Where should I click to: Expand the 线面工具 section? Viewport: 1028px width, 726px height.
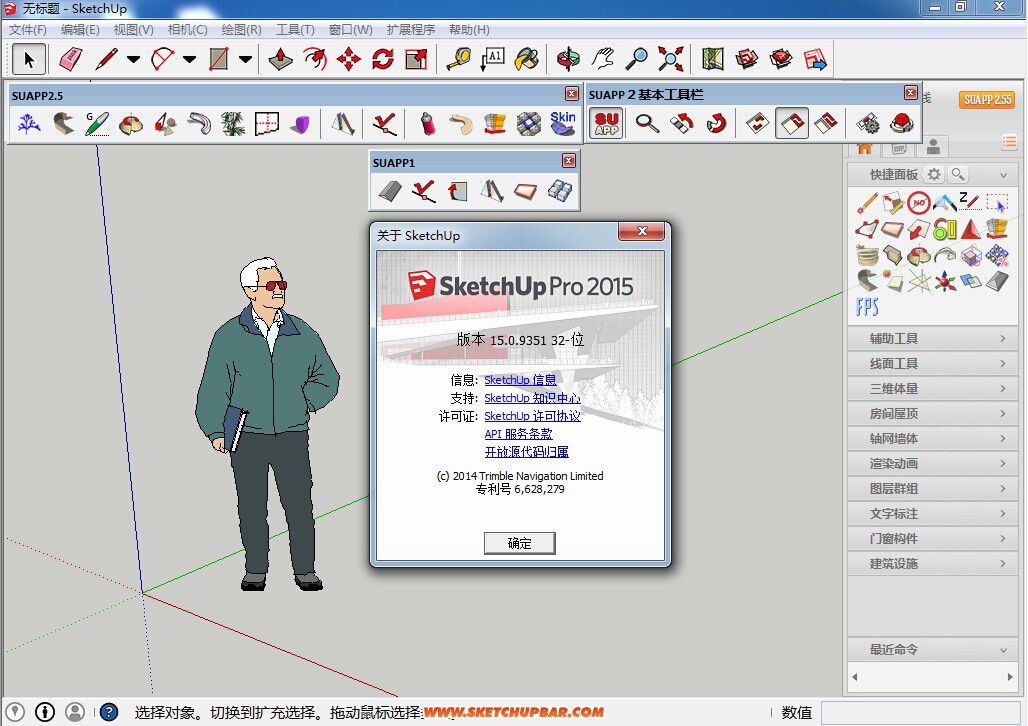(932, 363)
